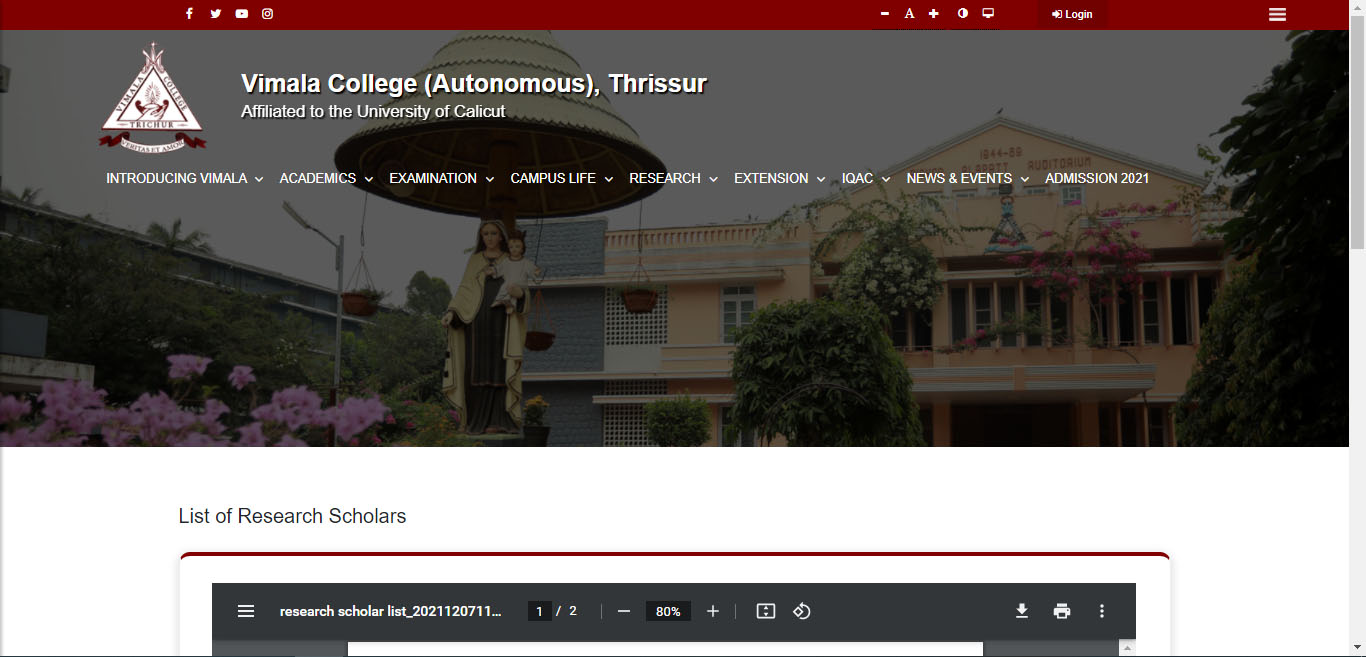1366x657 pixels.
Task: Open the Admission 2021 menu item
Action: pyautogui.click(x=1097, y=178)
